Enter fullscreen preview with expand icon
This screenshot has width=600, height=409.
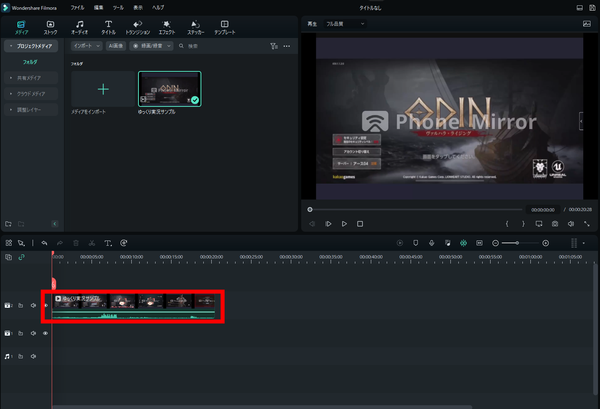pyautogui.click(x=587, y=224)
